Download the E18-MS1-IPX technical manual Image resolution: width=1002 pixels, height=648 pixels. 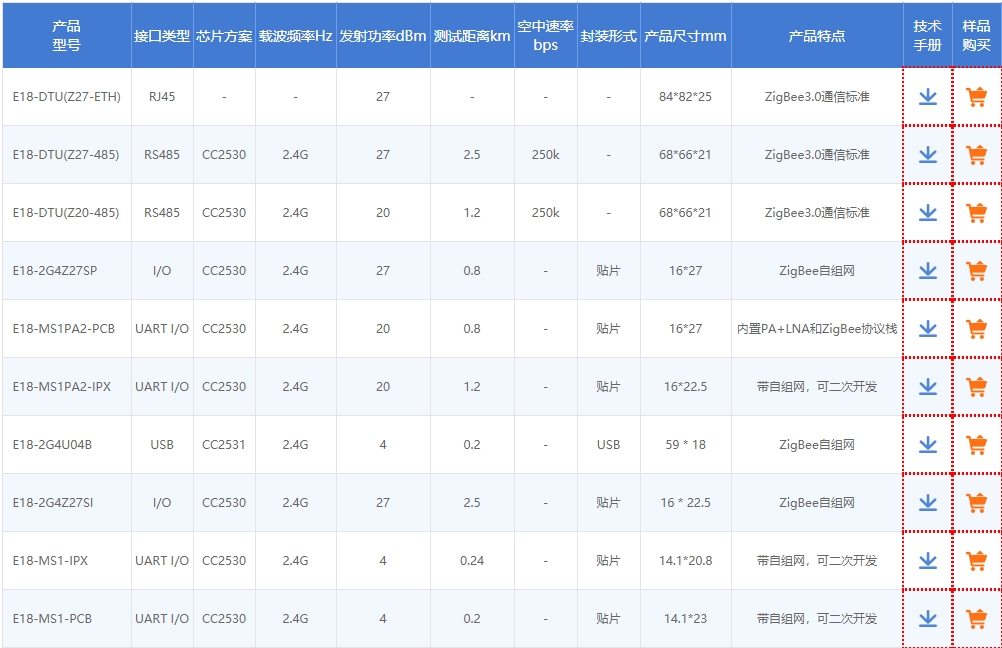pos(927,560)
